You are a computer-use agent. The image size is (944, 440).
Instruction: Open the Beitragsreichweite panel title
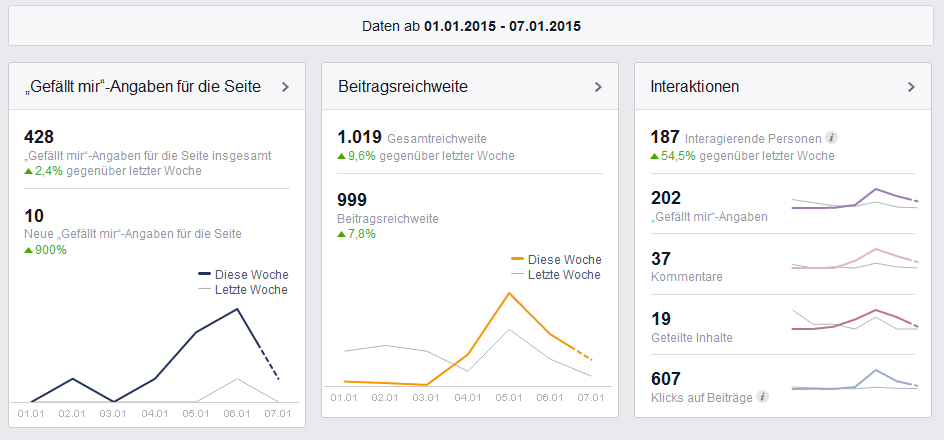[x=403, y=87]
